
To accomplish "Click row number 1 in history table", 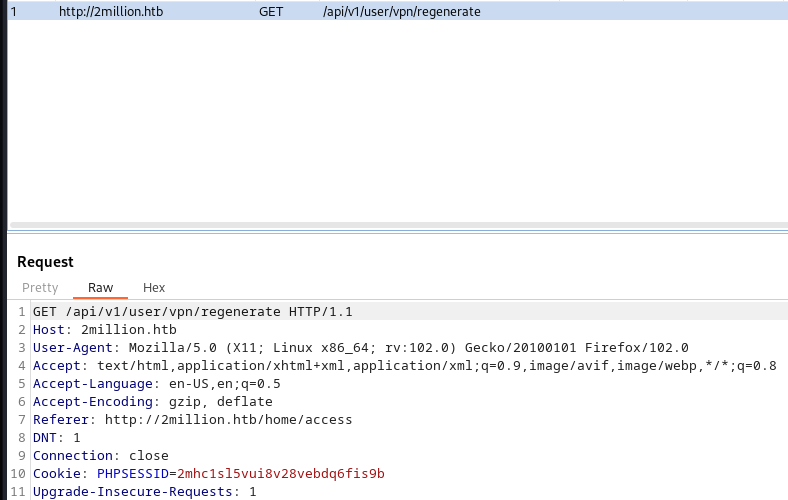I will tap(14, 12).
